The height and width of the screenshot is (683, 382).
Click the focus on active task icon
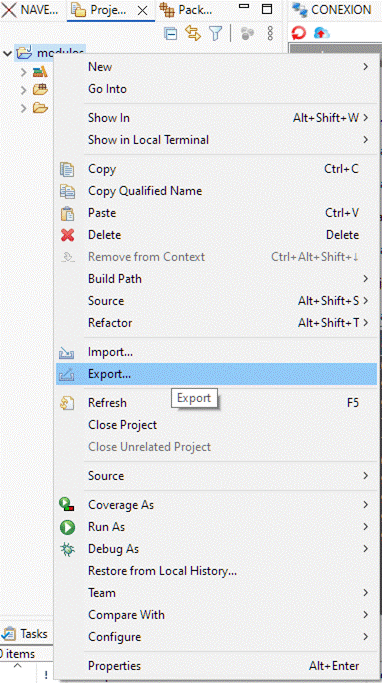[x=247, y=34]
